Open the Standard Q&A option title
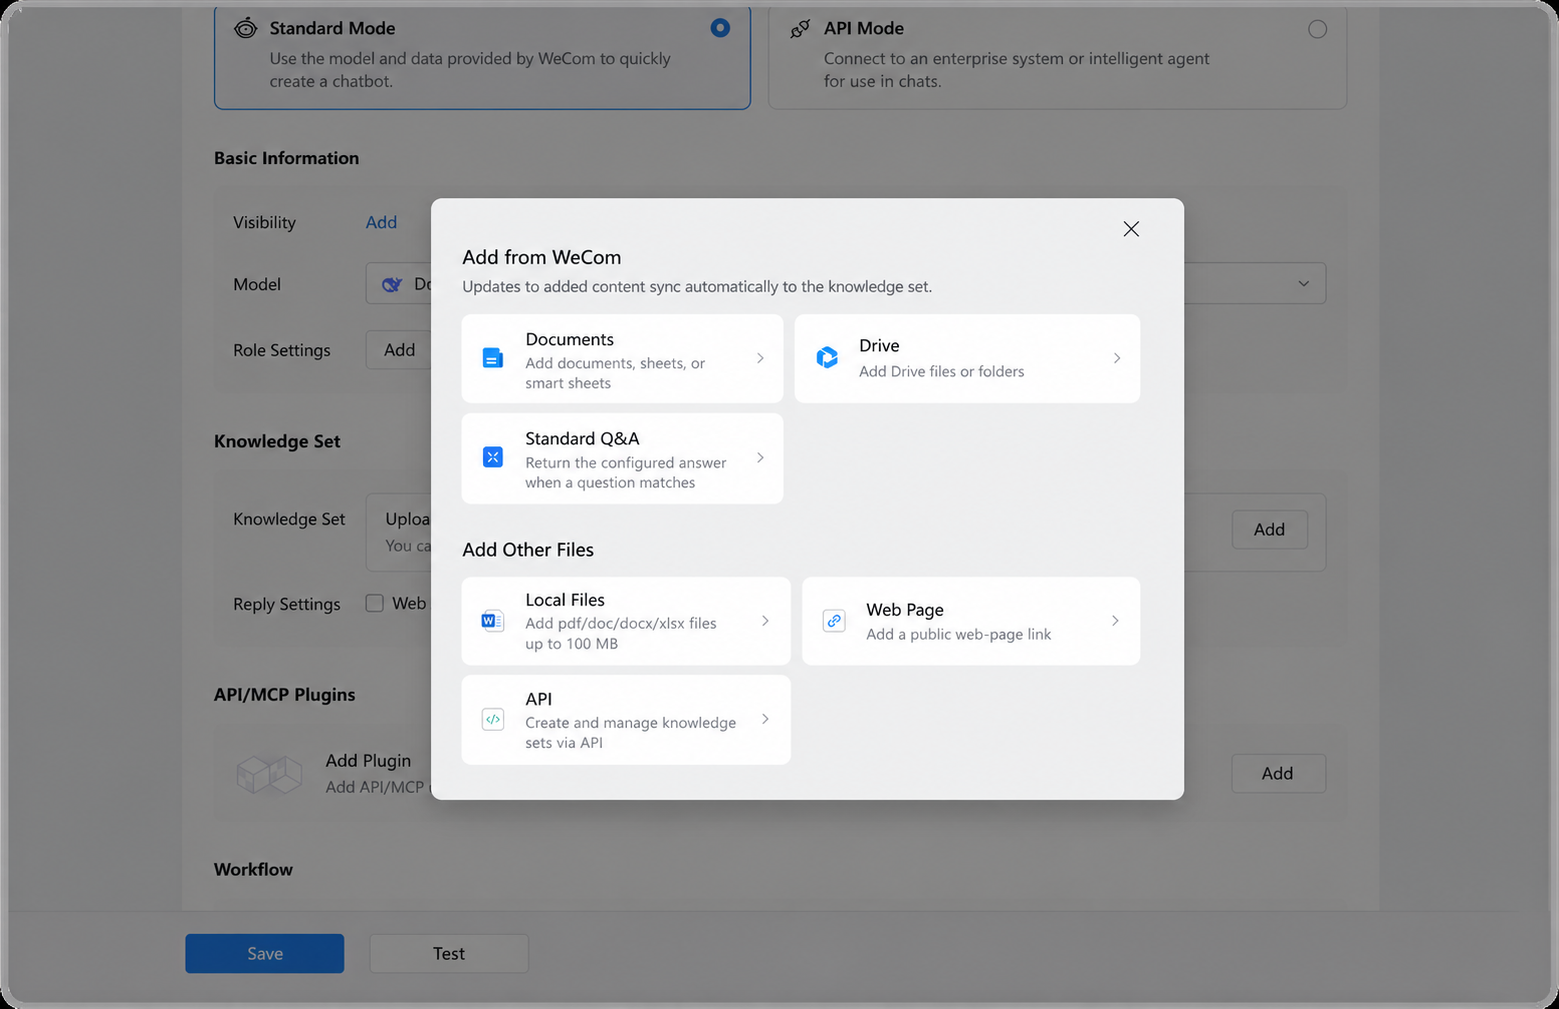The image size is (1559, 1009). pos(582,438)
